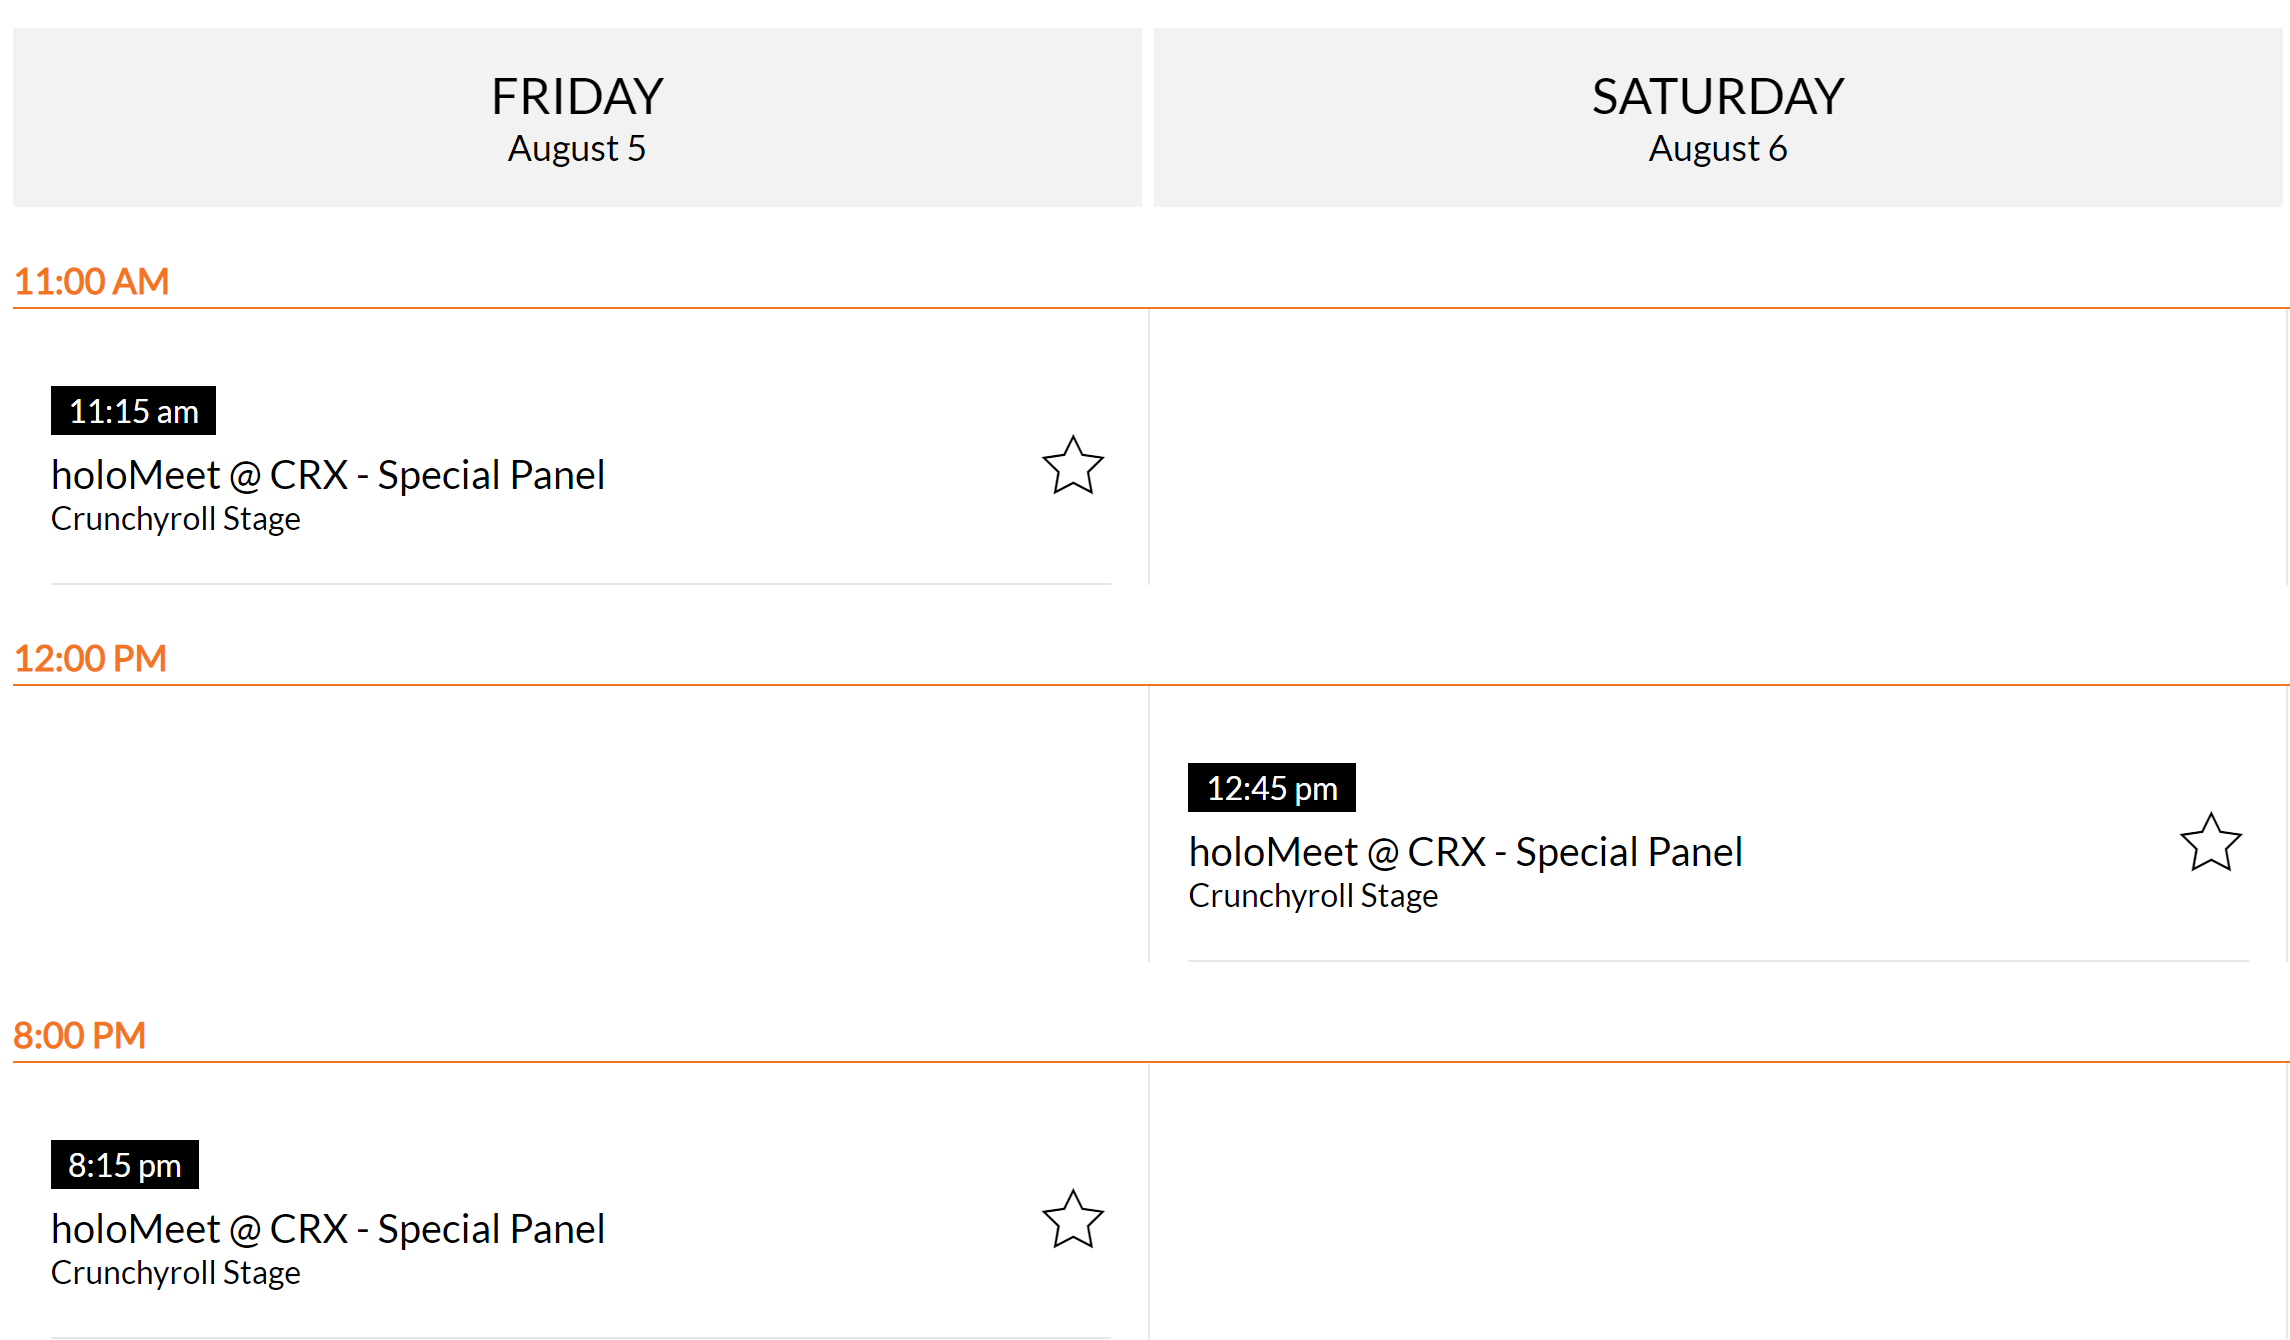Click the 8:00 PM section header
The image size is (2290, 1340).
[x=79, y=1036]
